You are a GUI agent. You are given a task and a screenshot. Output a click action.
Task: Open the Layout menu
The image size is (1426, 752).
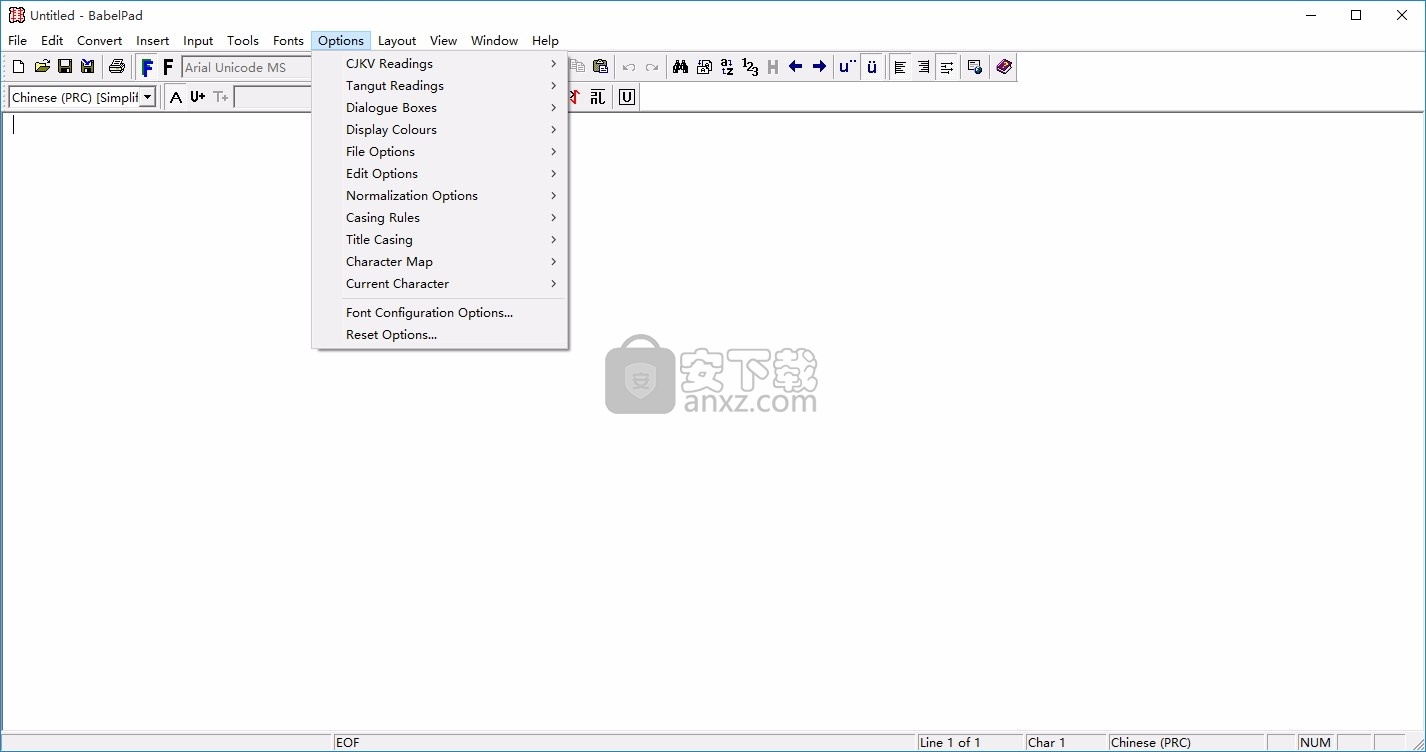(397, 41)
